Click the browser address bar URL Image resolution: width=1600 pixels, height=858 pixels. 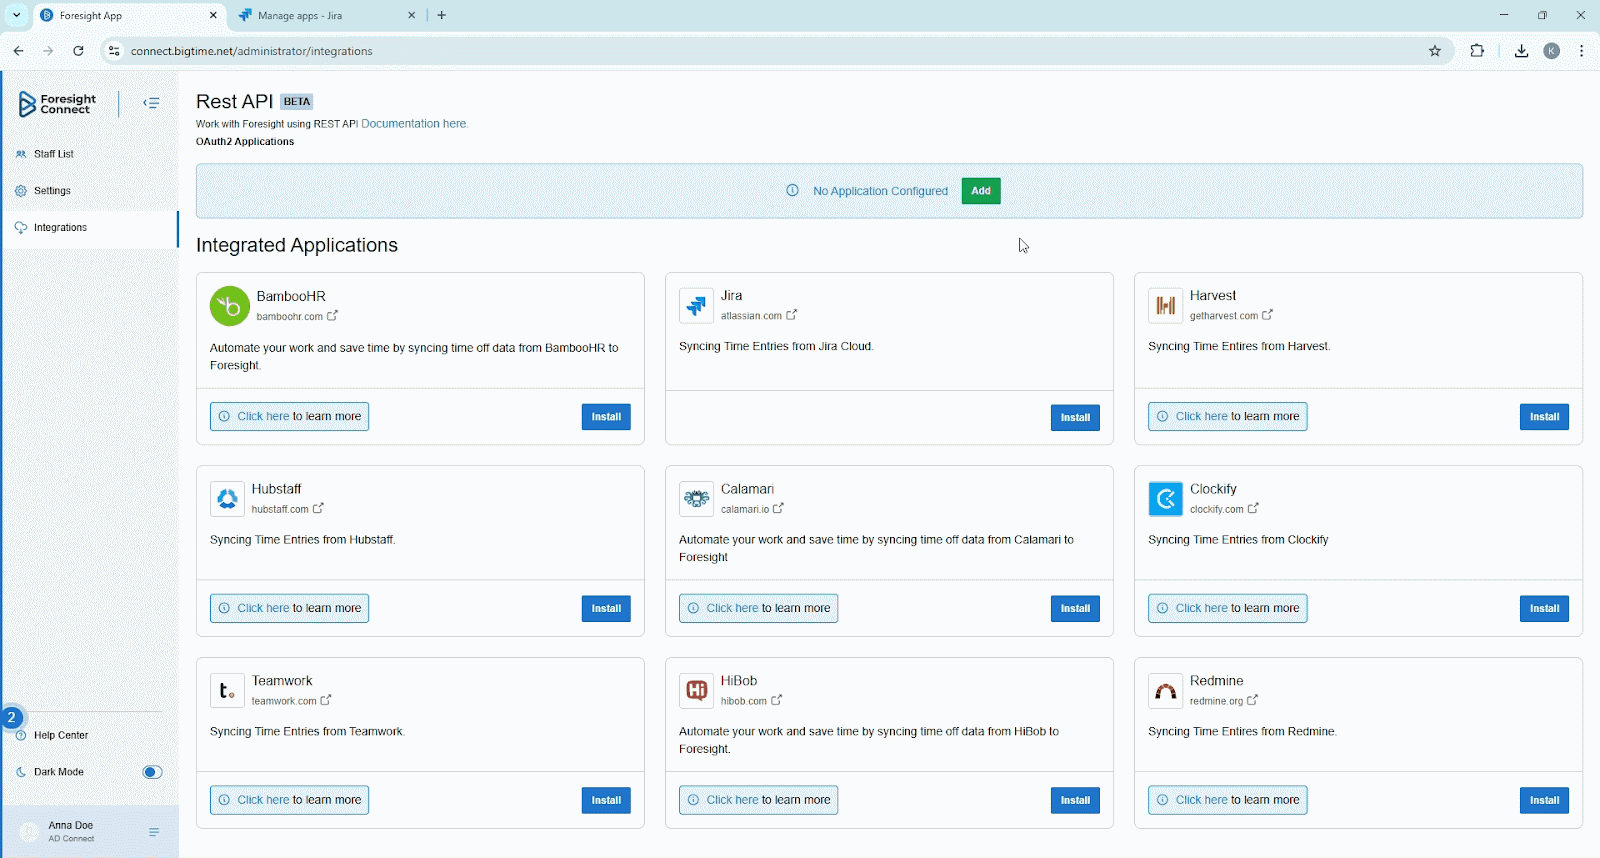pyautogui.click(x=252, y=51)
